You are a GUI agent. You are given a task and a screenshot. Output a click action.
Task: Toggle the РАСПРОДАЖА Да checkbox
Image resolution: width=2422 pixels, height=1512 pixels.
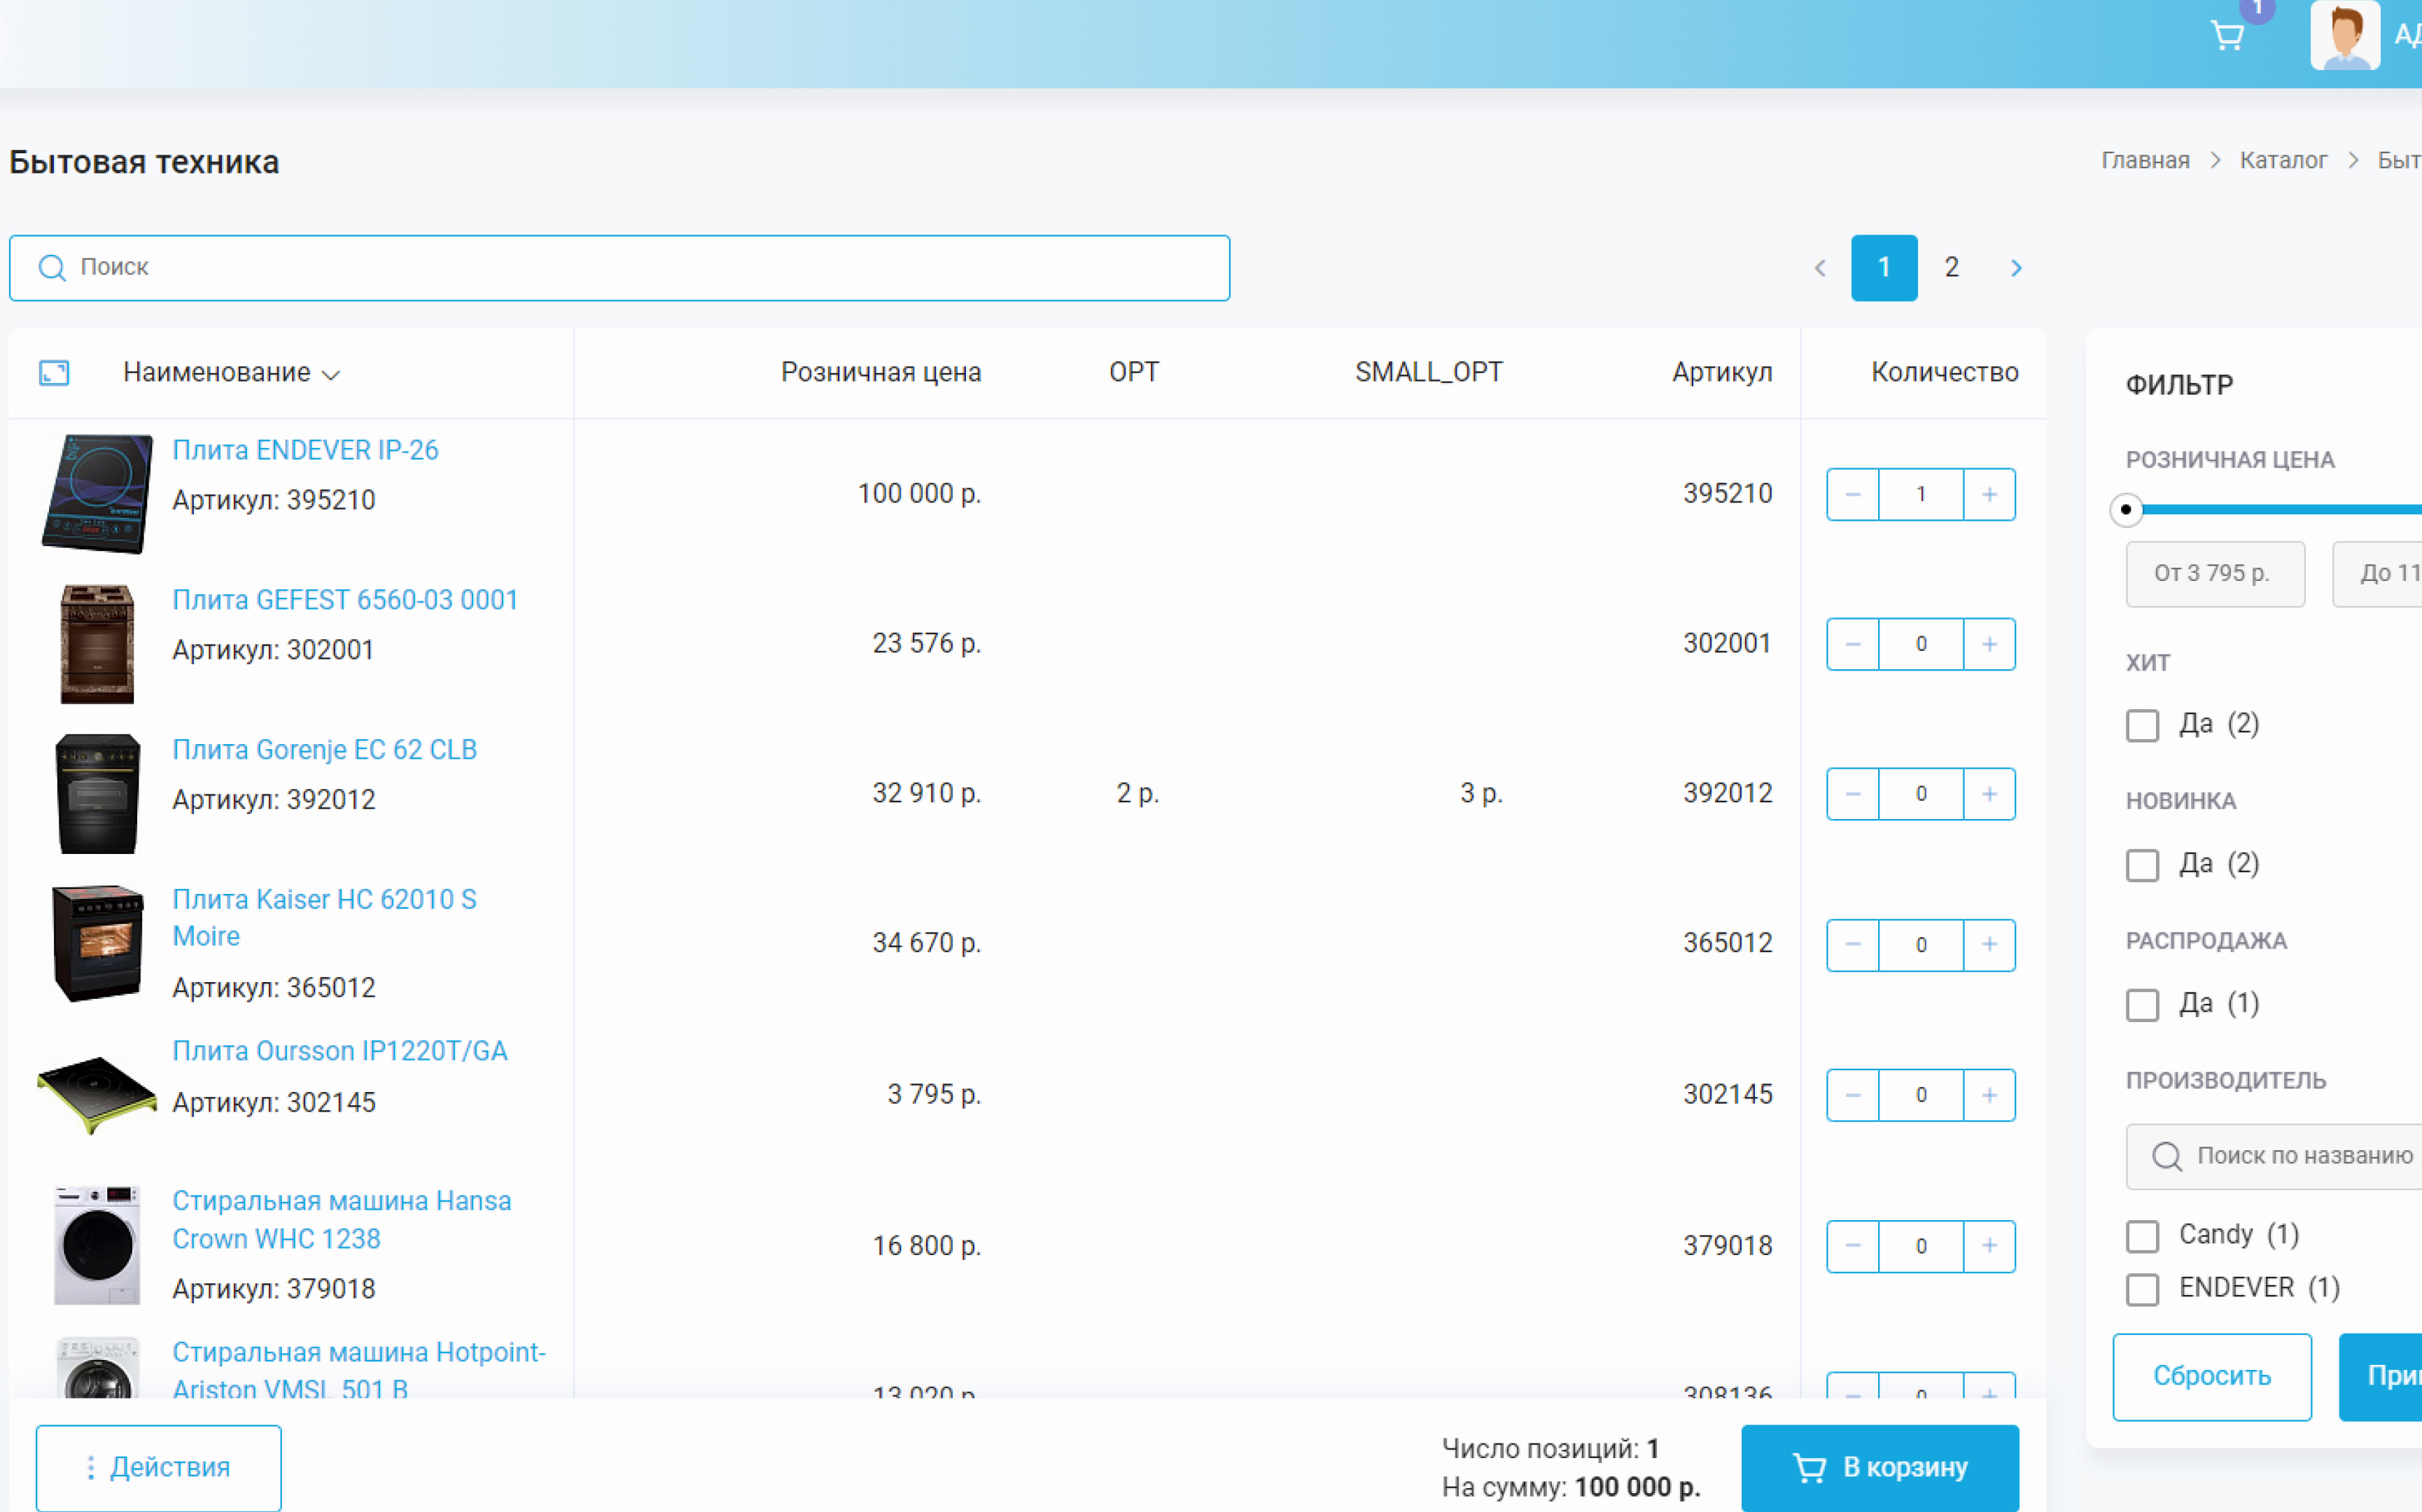(2142, 1006)
